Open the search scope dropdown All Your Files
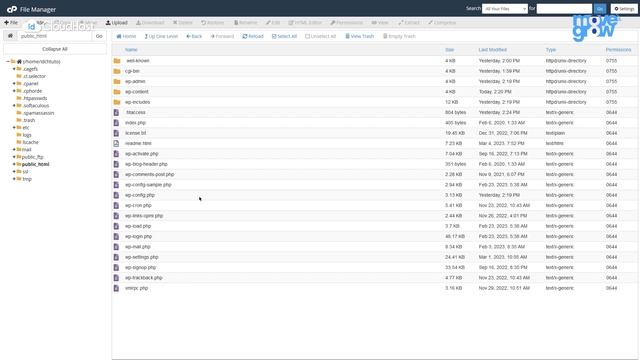640x360 pixels. click(504, 9)
